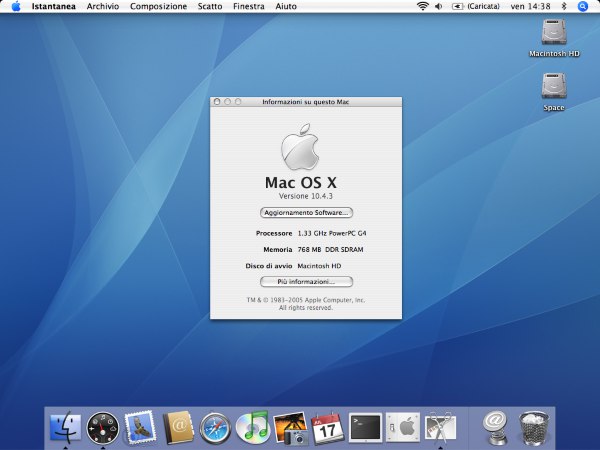Launch Safari compass icon
The width and height of the screenshot is (600, 450).
(x=215, y=428)
